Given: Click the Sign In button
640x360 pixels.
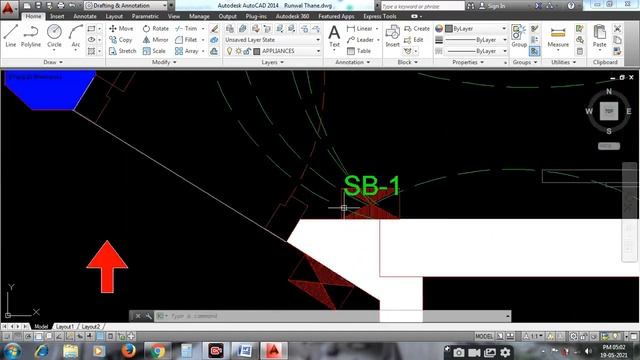Looking at the screenshot, I should point(492,6).
